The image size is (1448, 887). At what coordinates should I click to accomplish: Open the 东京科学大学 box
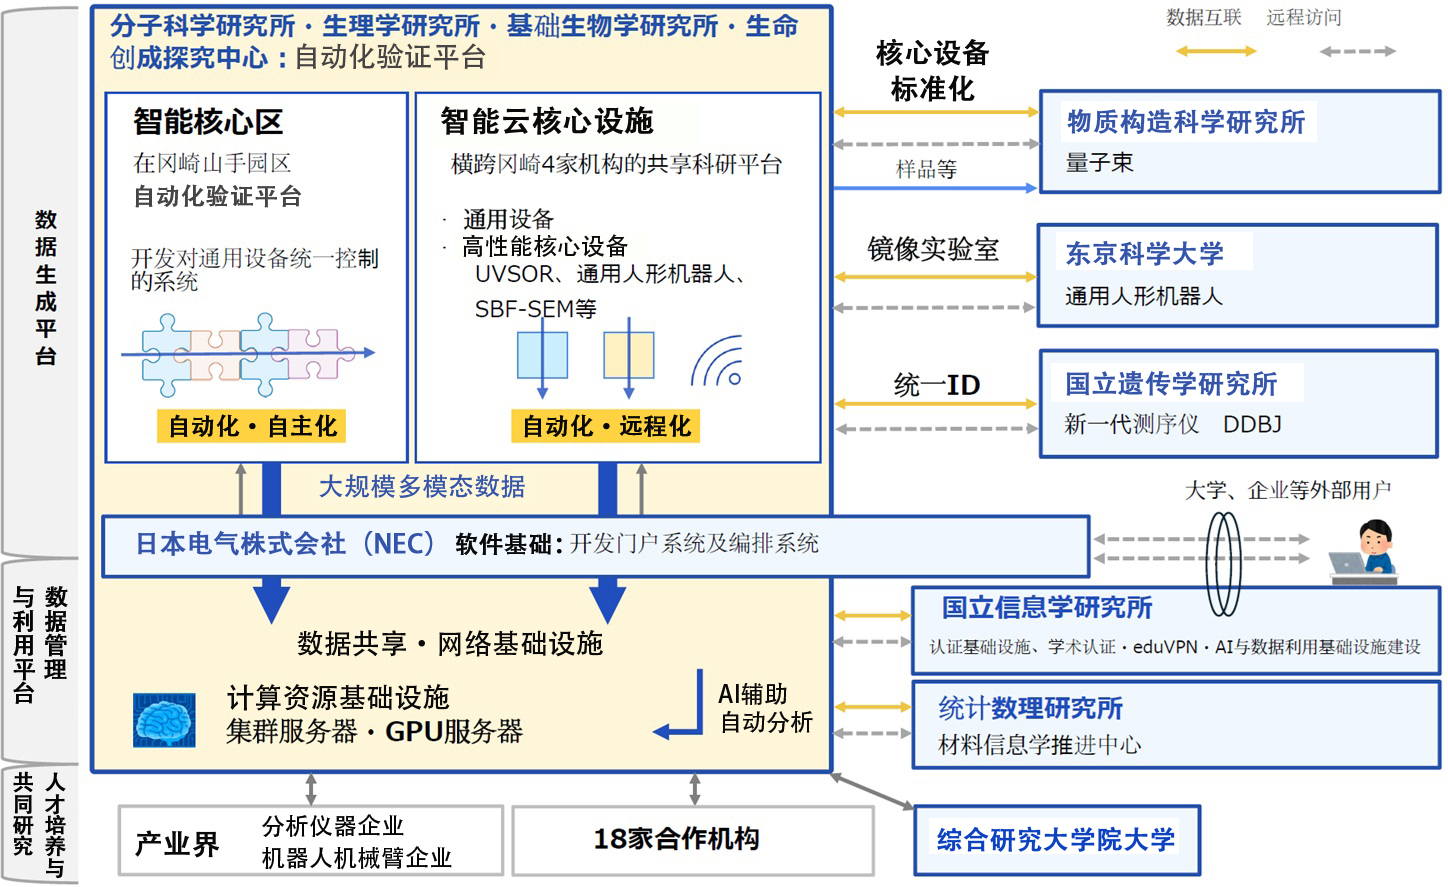point(1238,276)
